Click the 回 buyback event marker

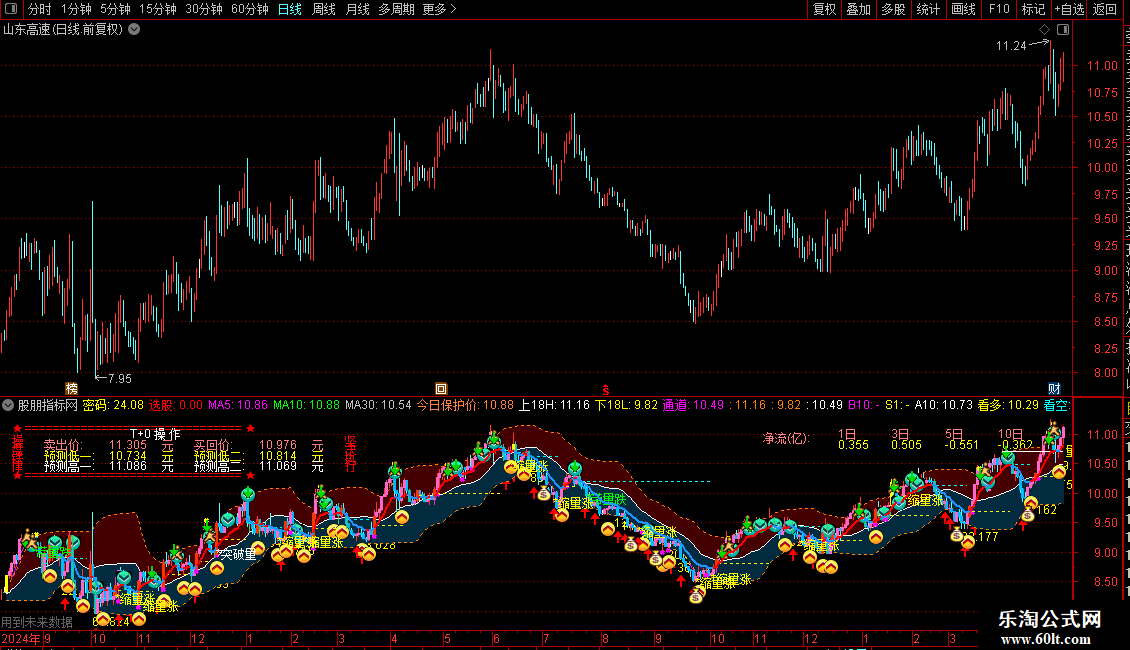pos(441,388)
